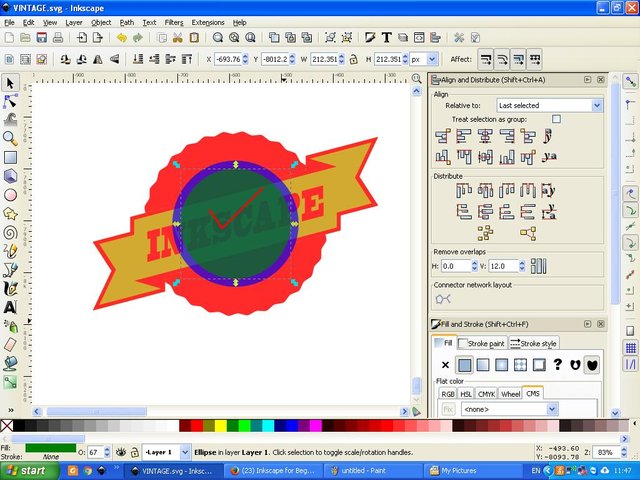Image resolution: width=640 pixels, height=480 pixels.
Task: Expand hidden toolbox tools chevron
Action: 11,410
